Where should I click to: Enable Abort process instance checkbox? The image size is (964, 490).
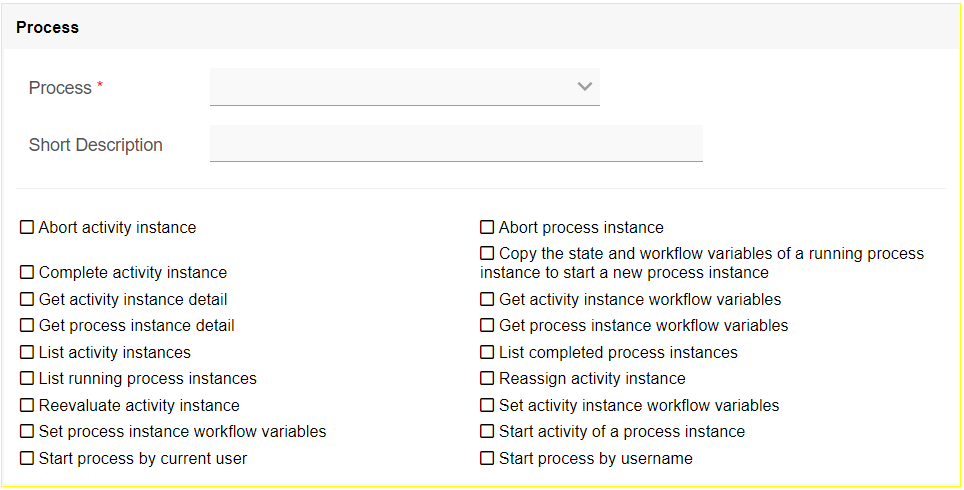487,228
